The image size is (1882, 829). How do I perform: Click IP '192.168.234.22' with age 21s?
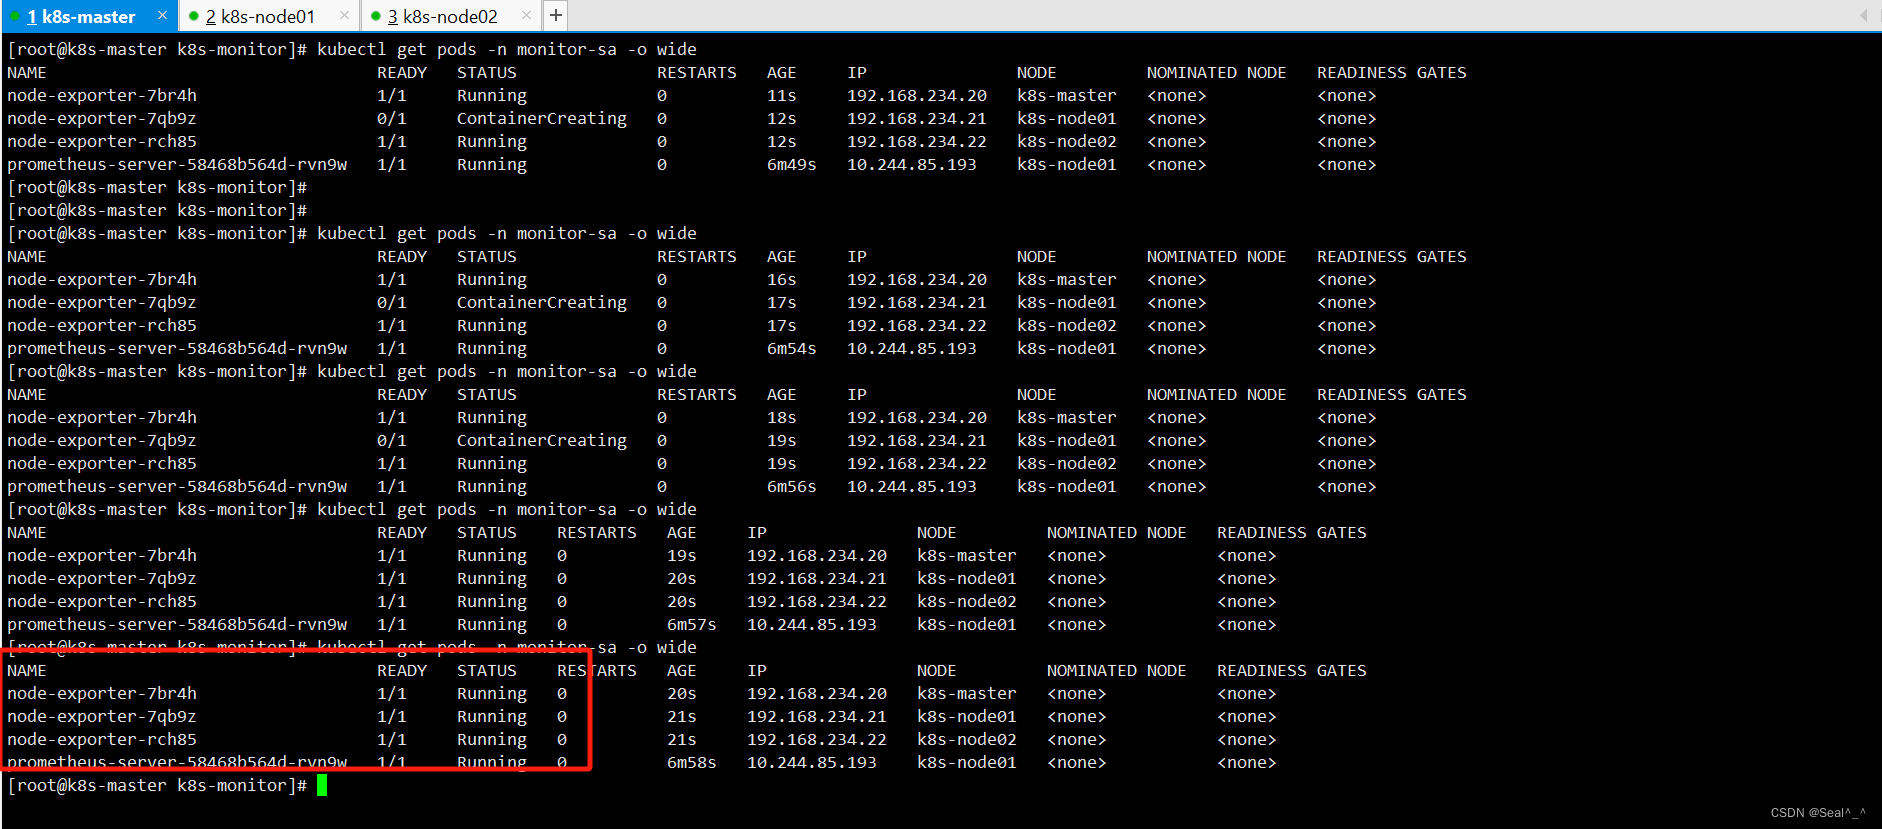[x=817, y=739]
